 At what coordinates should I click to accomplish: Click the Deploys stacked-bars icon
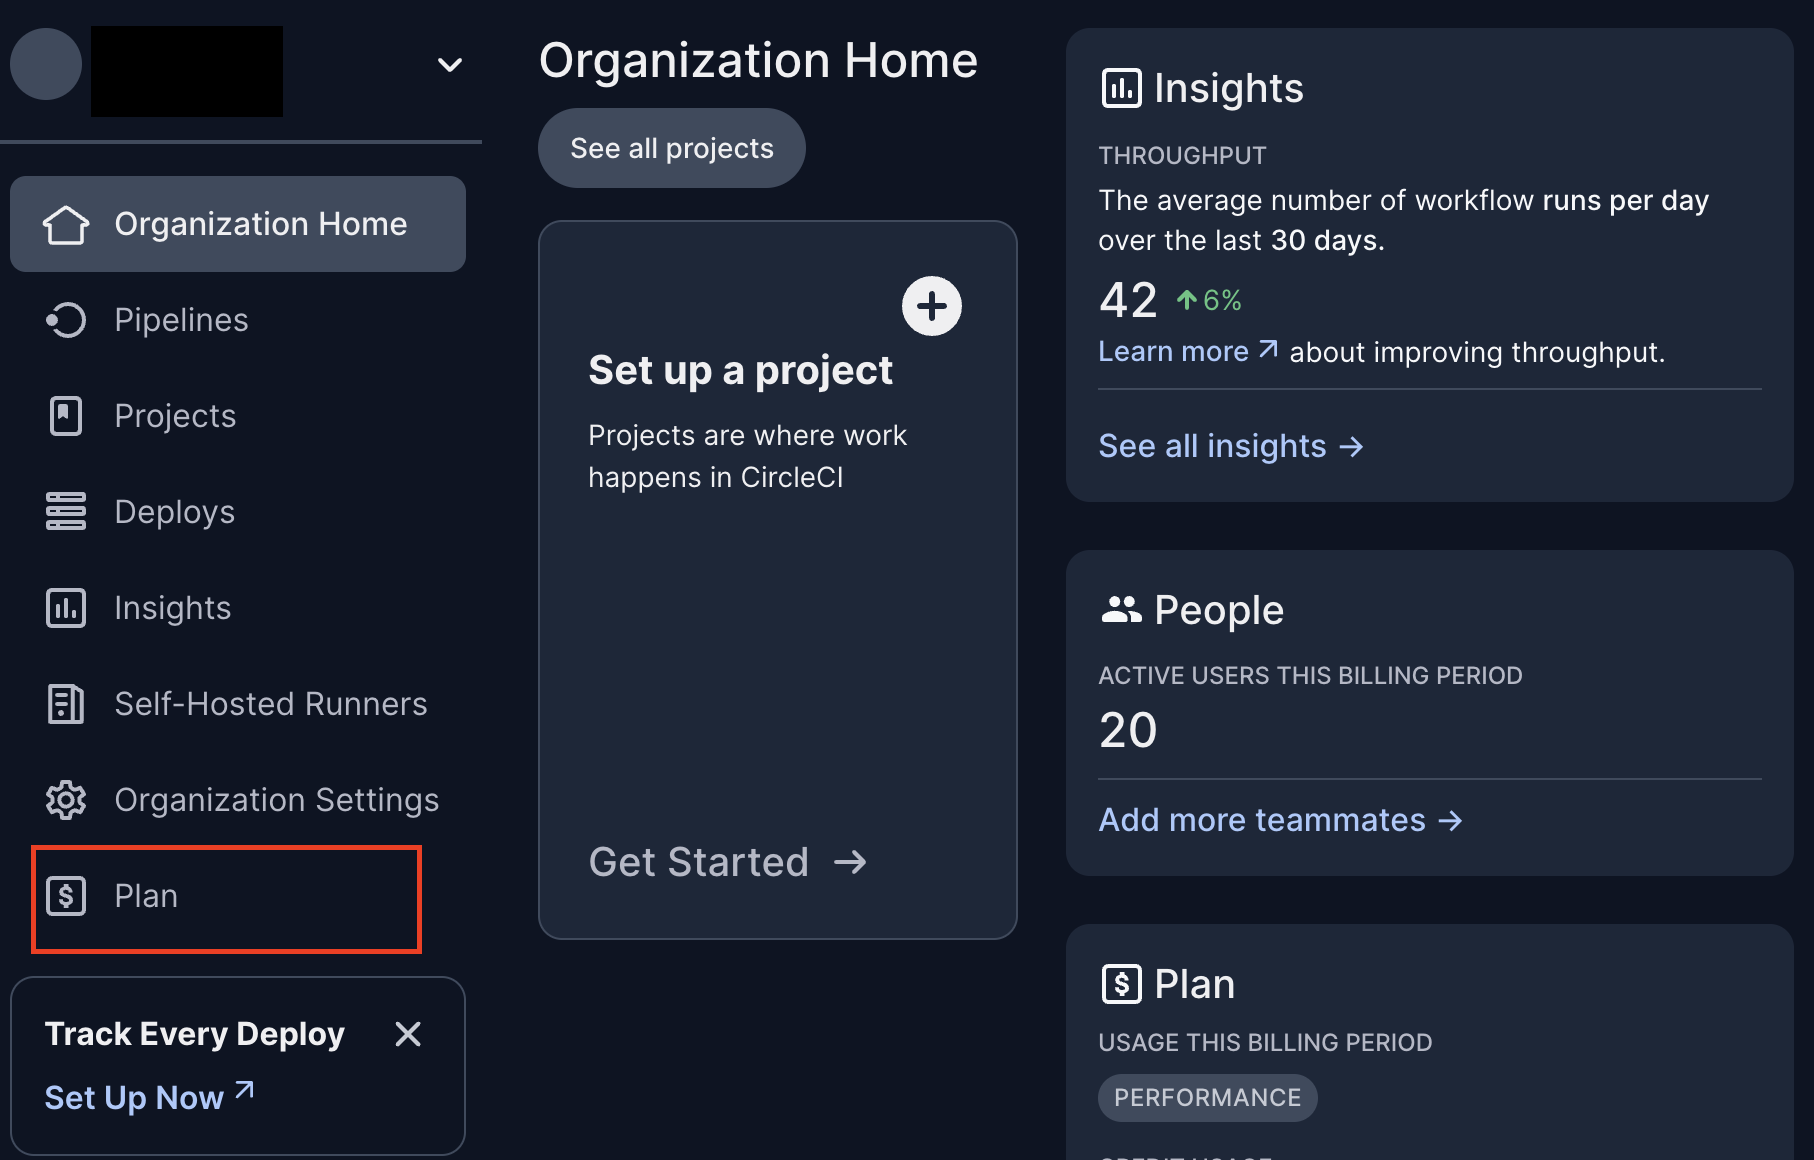[x=66, y=511]
